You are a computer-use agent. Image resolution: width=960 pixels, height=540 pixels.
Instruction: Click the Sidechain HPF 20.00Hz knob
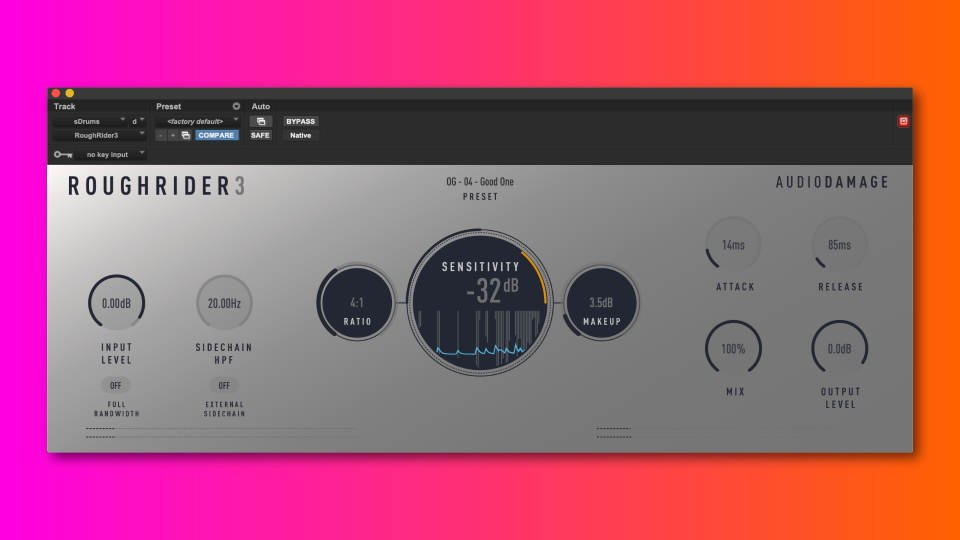tap(224, 303)
